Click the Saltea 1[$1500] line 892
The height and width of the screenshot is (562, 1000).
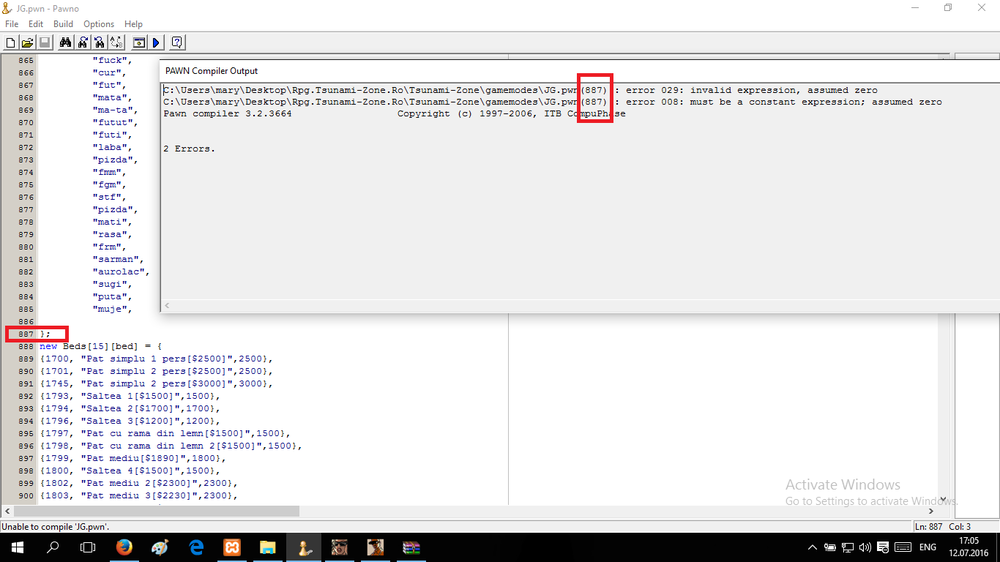coord(129,396)
